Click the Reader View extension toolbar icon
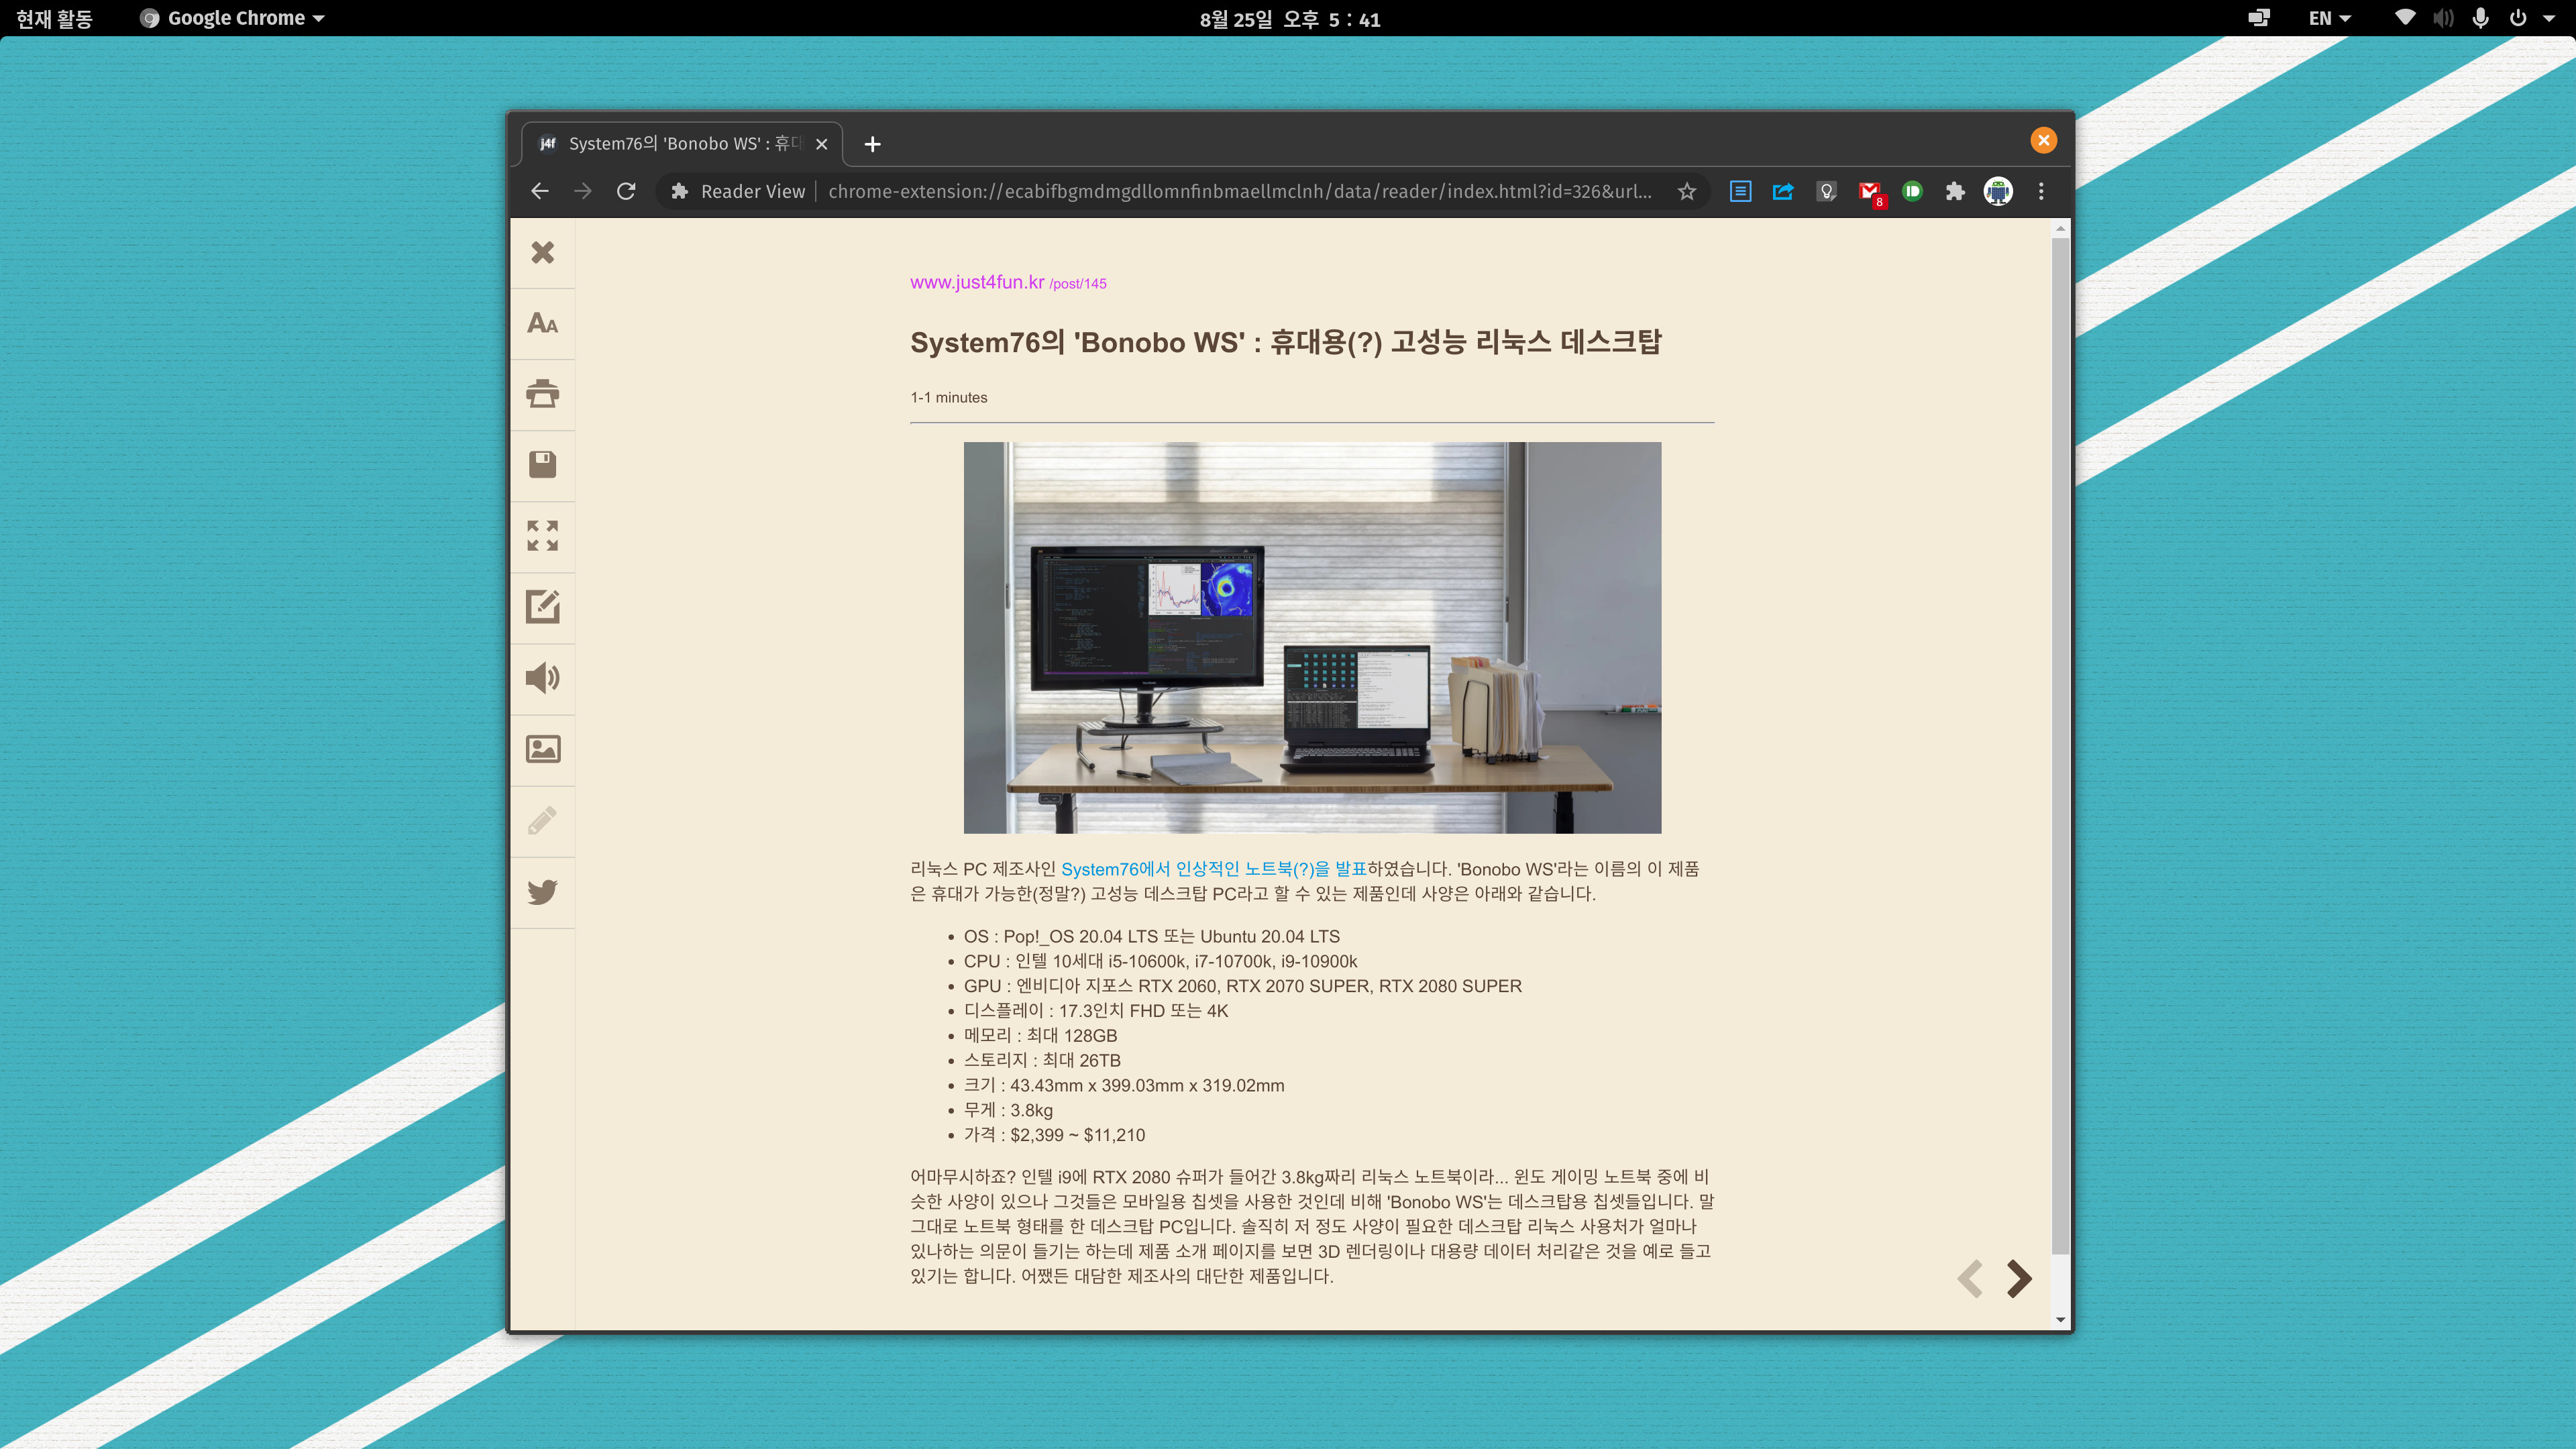This screenshot has width=2576, height=1449. [x=1740, y=191]
